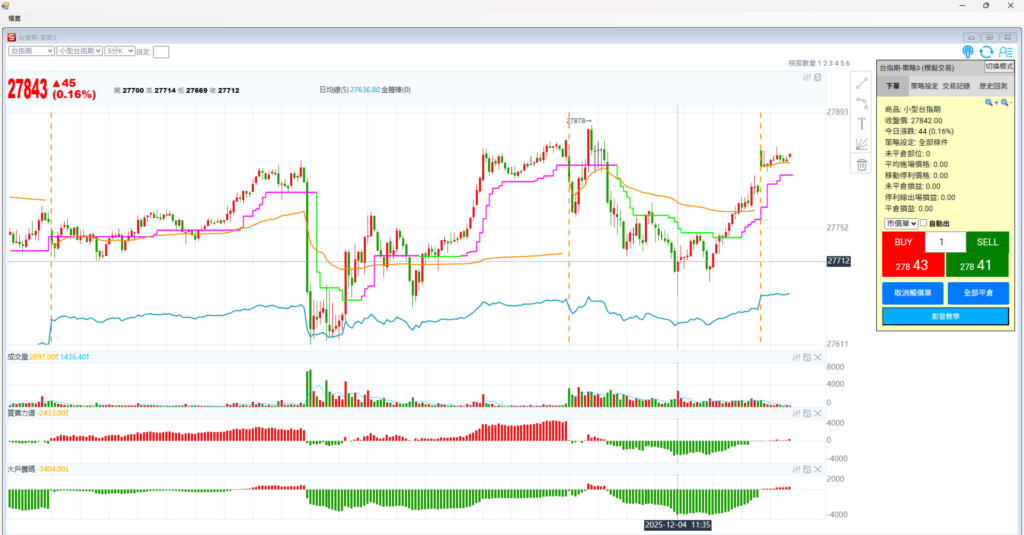The image size is (1024, 535).
Task: Open the 台指期 market dropdown
Action: coord(31,50)
